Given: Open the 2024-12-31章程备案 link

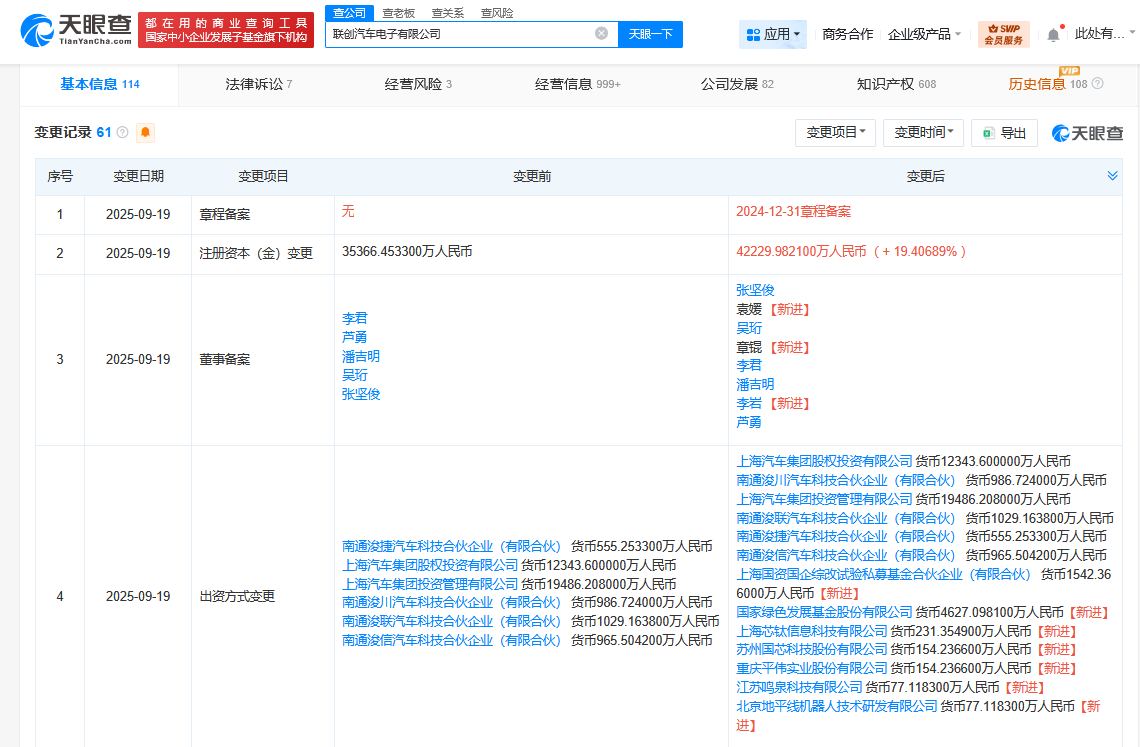Looking at the screenshot, I should (796, 214).
